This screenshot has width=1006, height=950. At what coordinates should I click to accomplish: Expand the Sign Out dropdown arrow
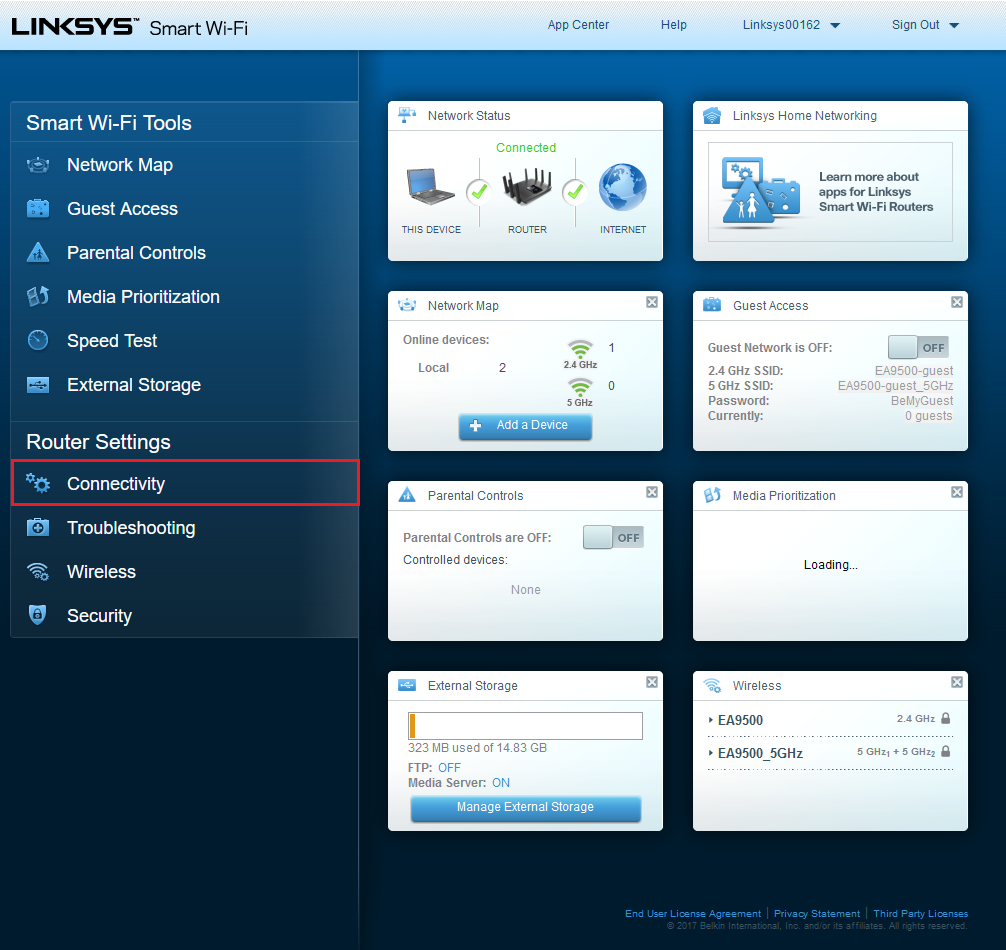(953, 26)
